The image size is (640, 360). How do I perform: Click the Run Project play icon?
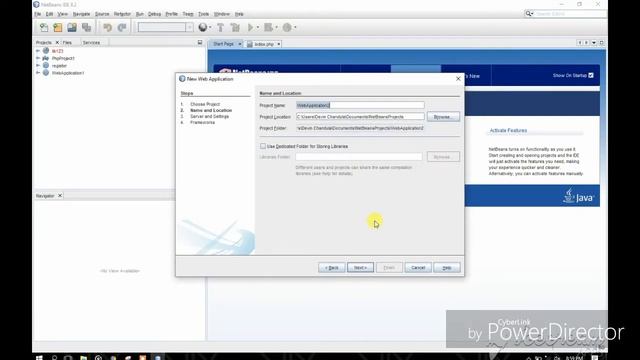(x=250, y=27)
